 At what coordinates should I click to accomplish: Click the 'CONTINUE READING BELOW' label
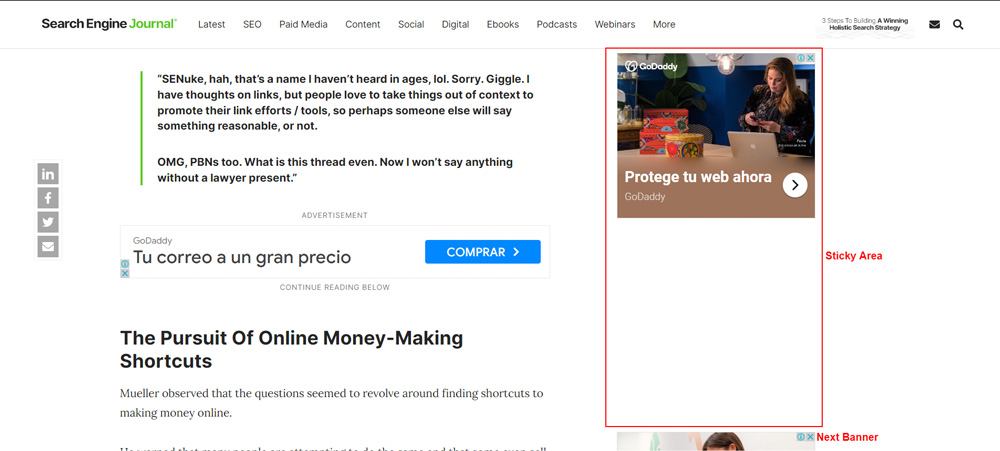pyautogui.click(x=335, y=288)
